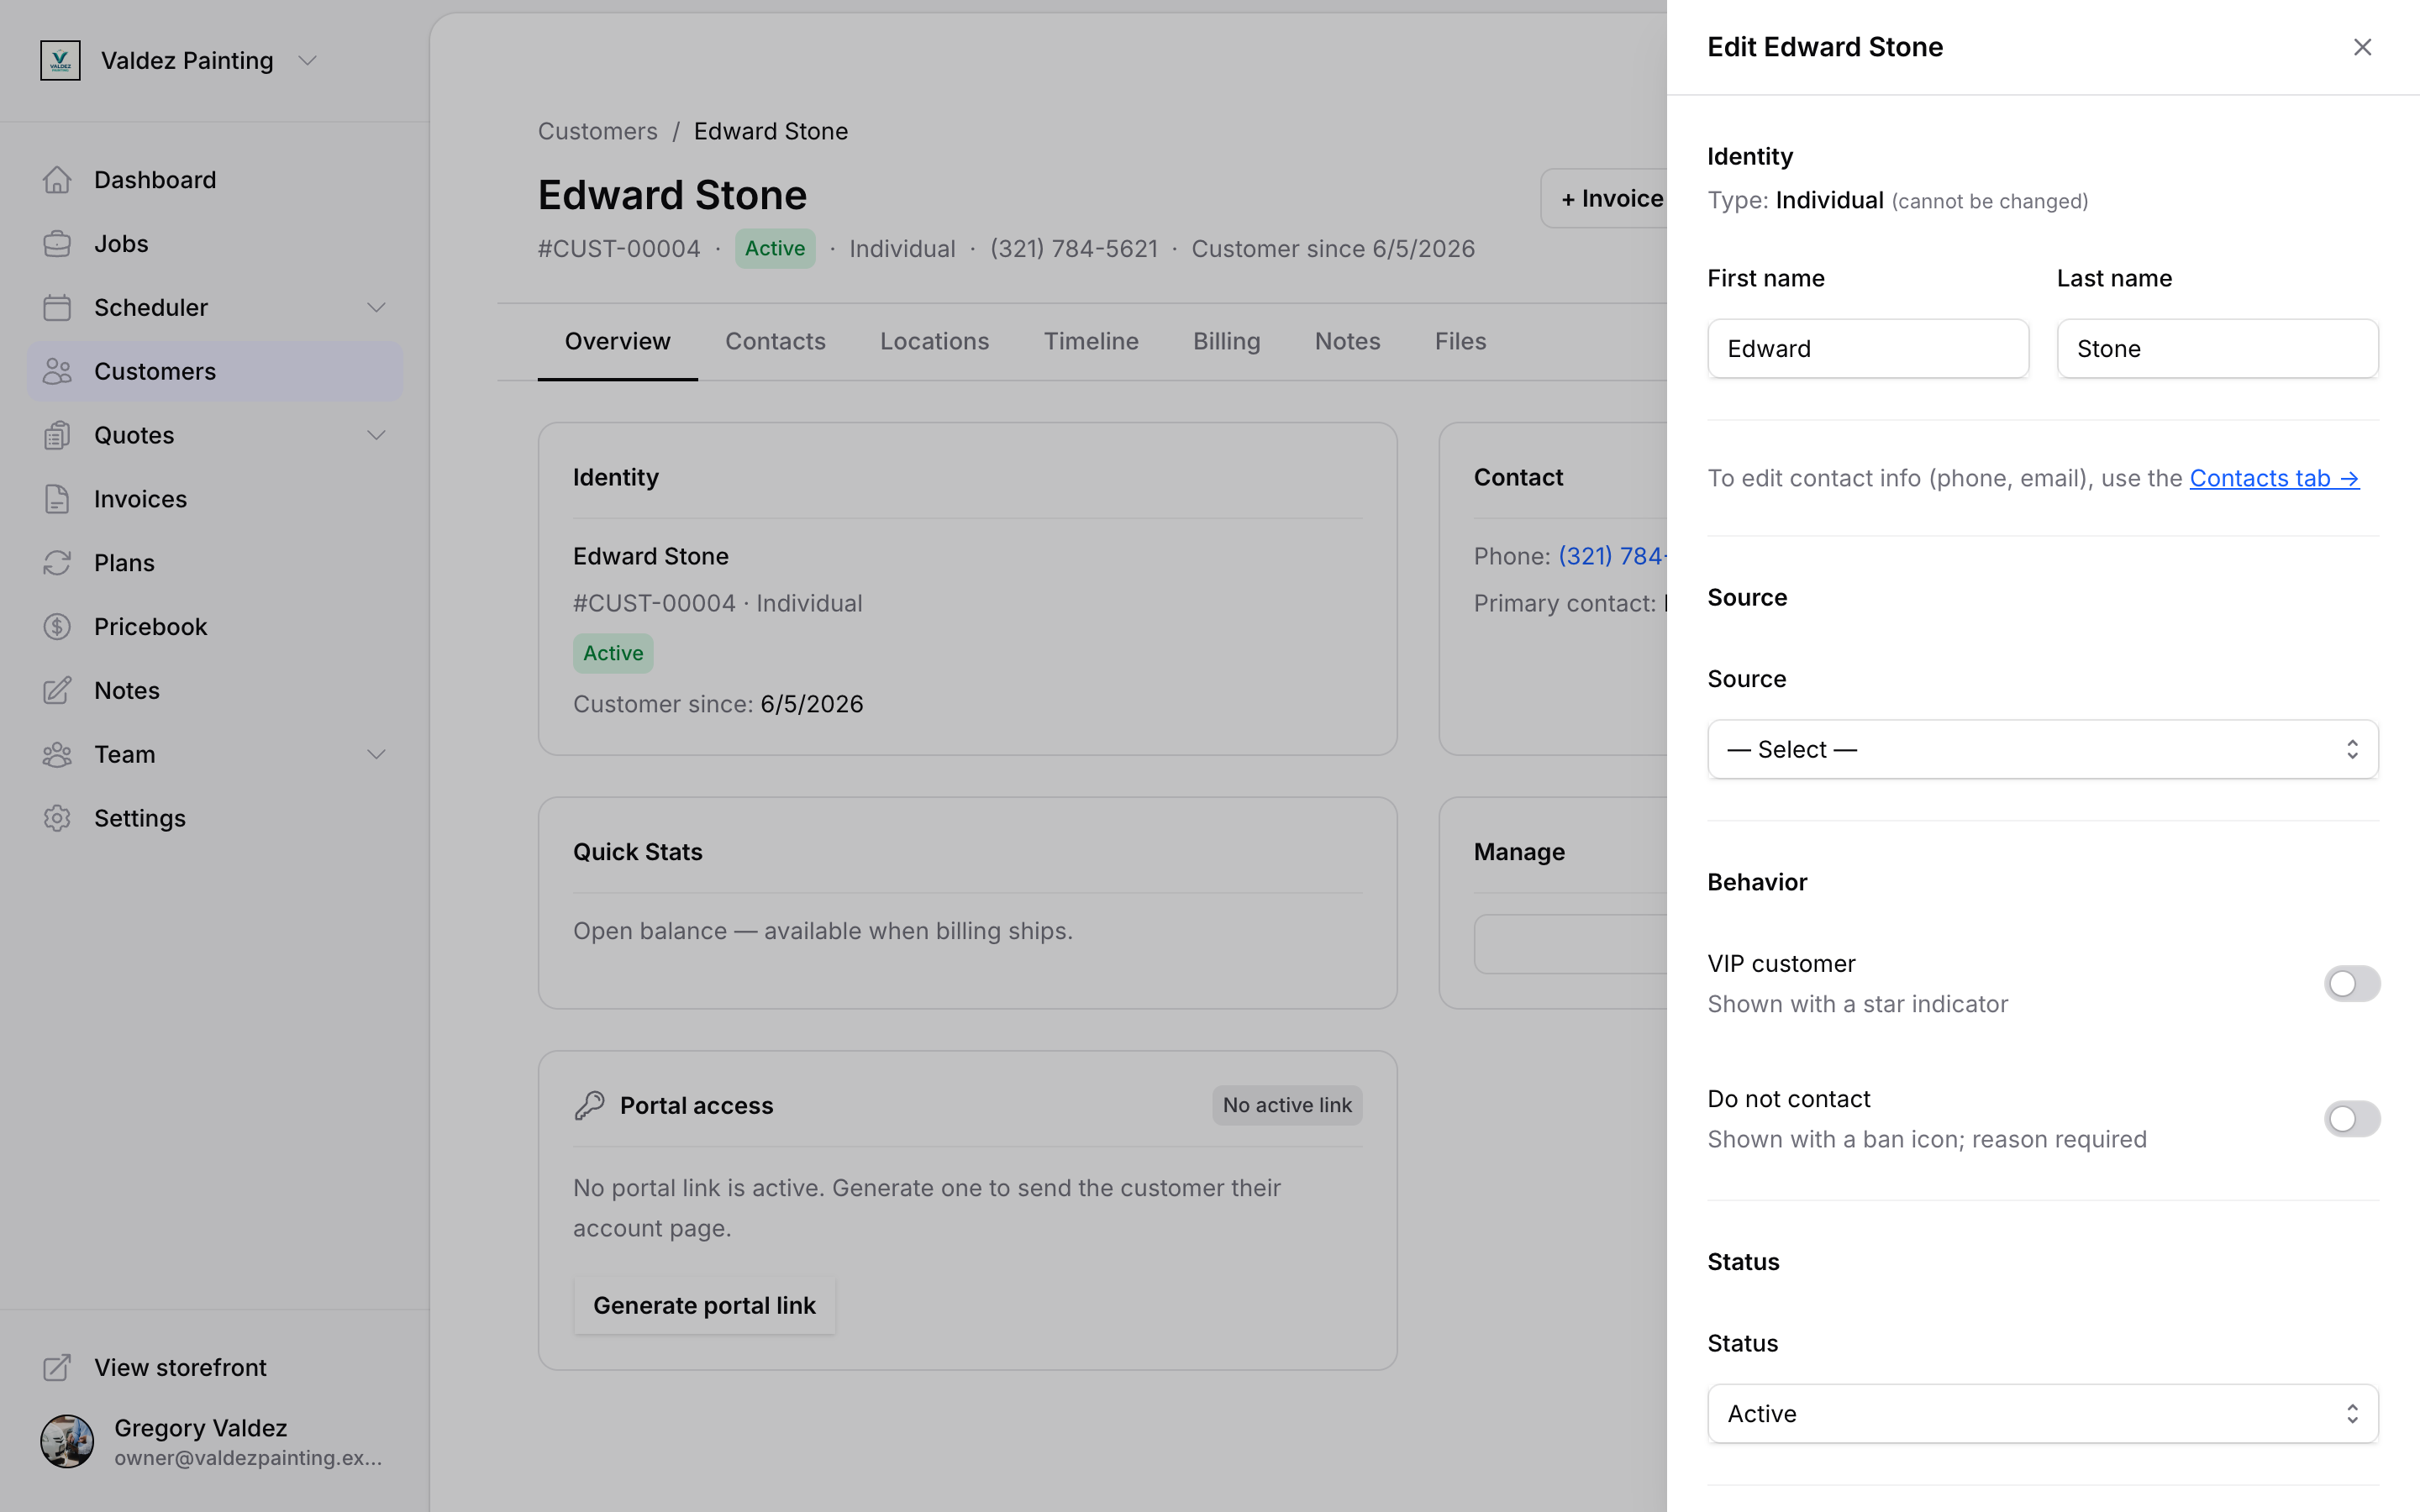This screenshot has width=2420, height=1512.
Task: Click the Gregory Valdez user name
Action: point(200,1428)
